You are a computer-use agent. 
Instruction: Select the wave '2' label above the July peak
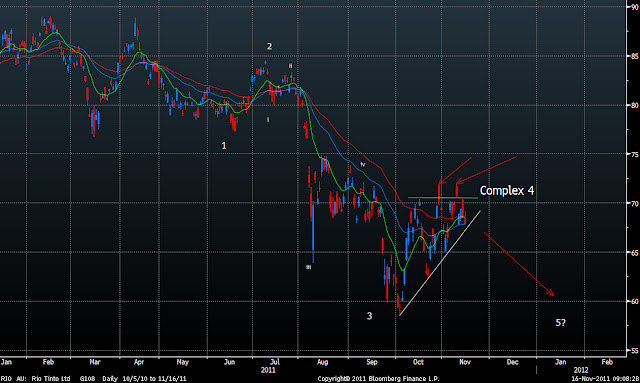269,46
